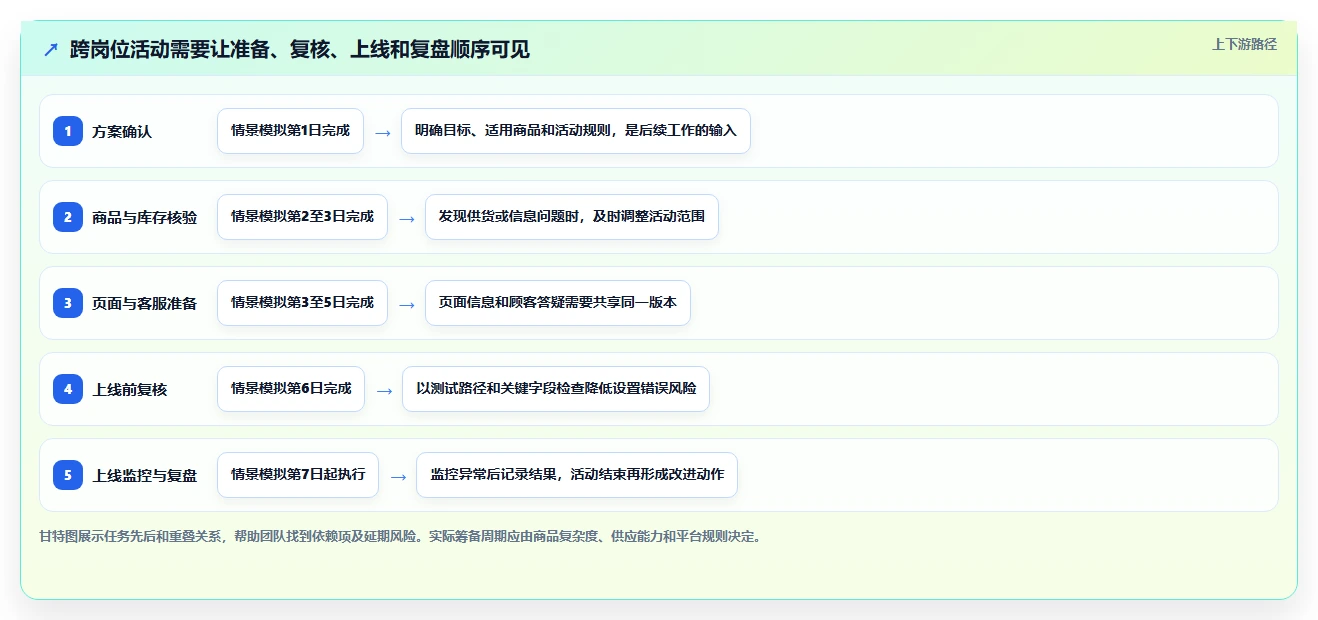This screenshot has width=1318, height=620.
Task: Click the arrow in the 页面与客服准备 row
Action: coord(407,304)
